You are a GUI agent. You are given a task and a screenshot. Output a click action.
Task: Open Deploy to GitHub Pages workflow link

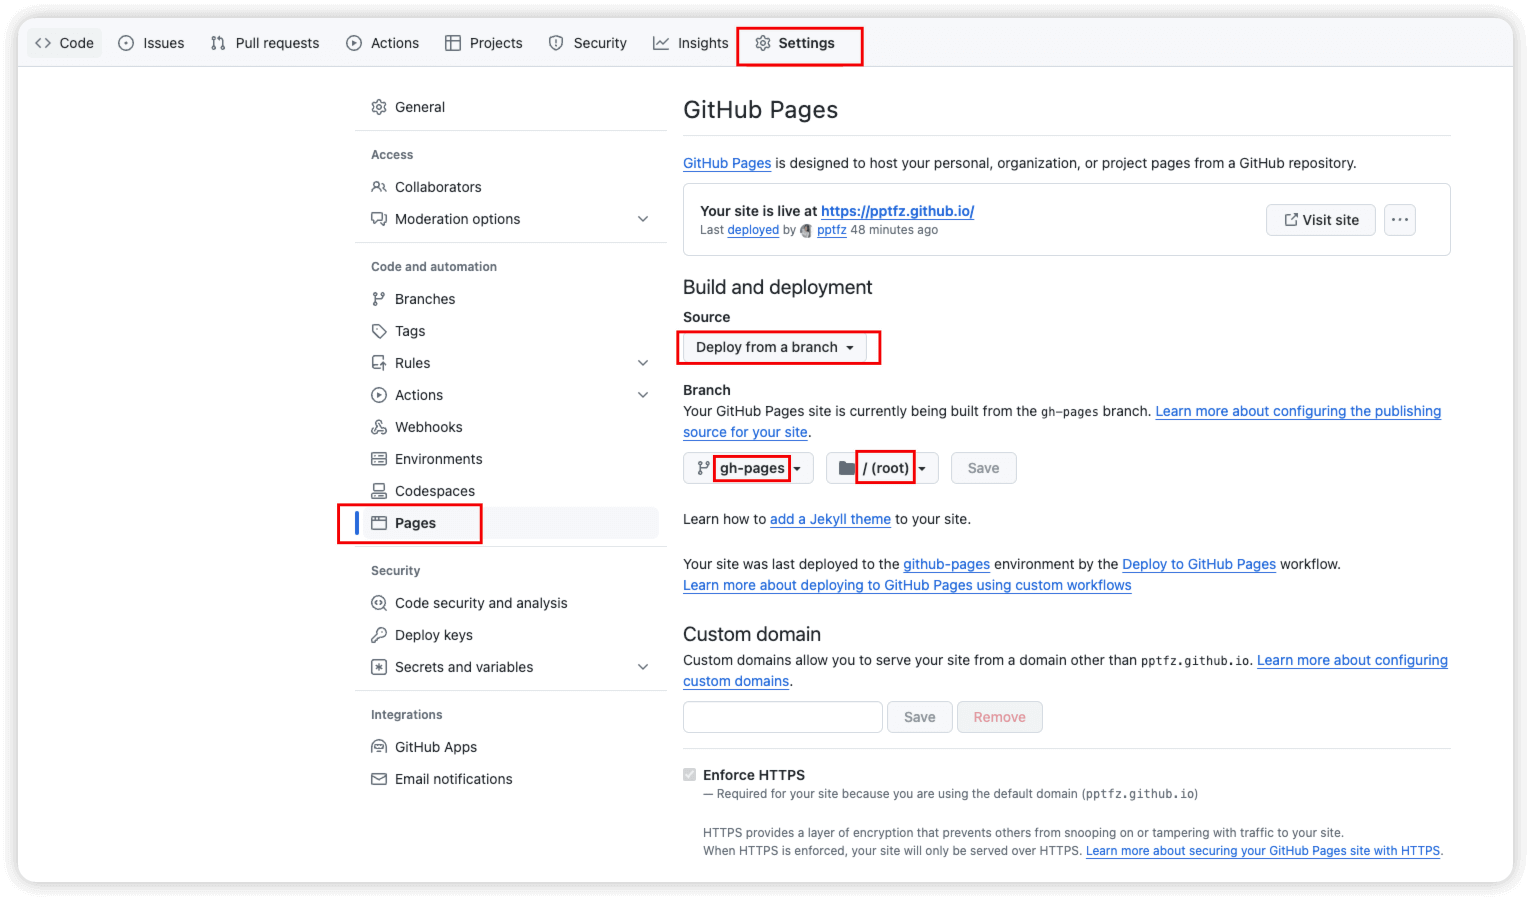pyautogui.click(x=1199, y=564)
